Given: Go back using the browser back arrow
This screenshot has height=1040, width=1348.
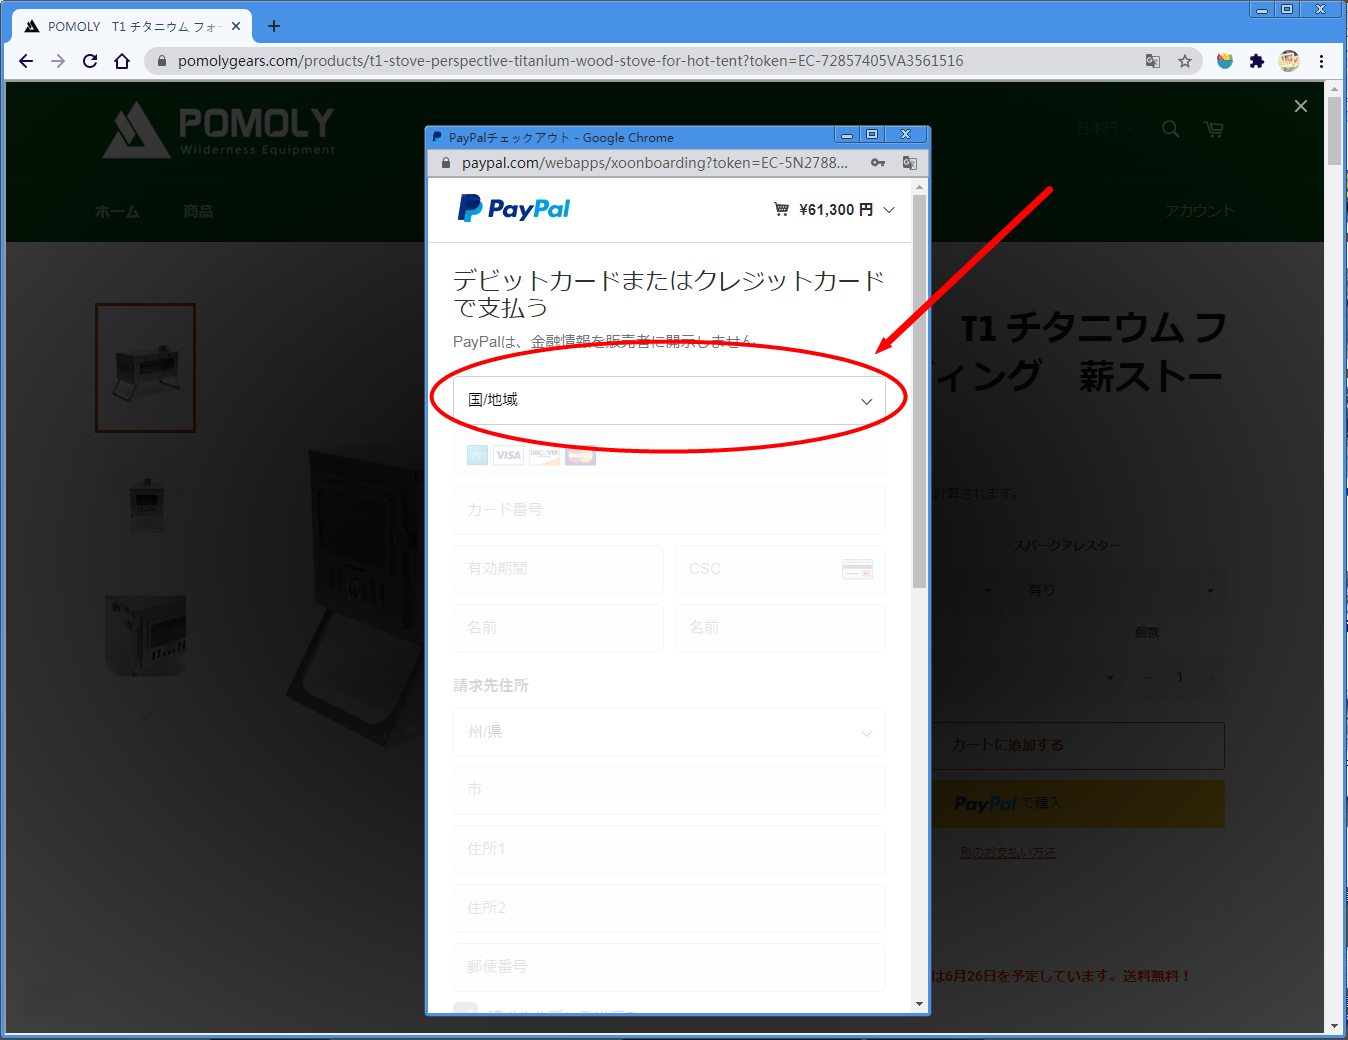Looking at the screenshot, I should 26,61.
